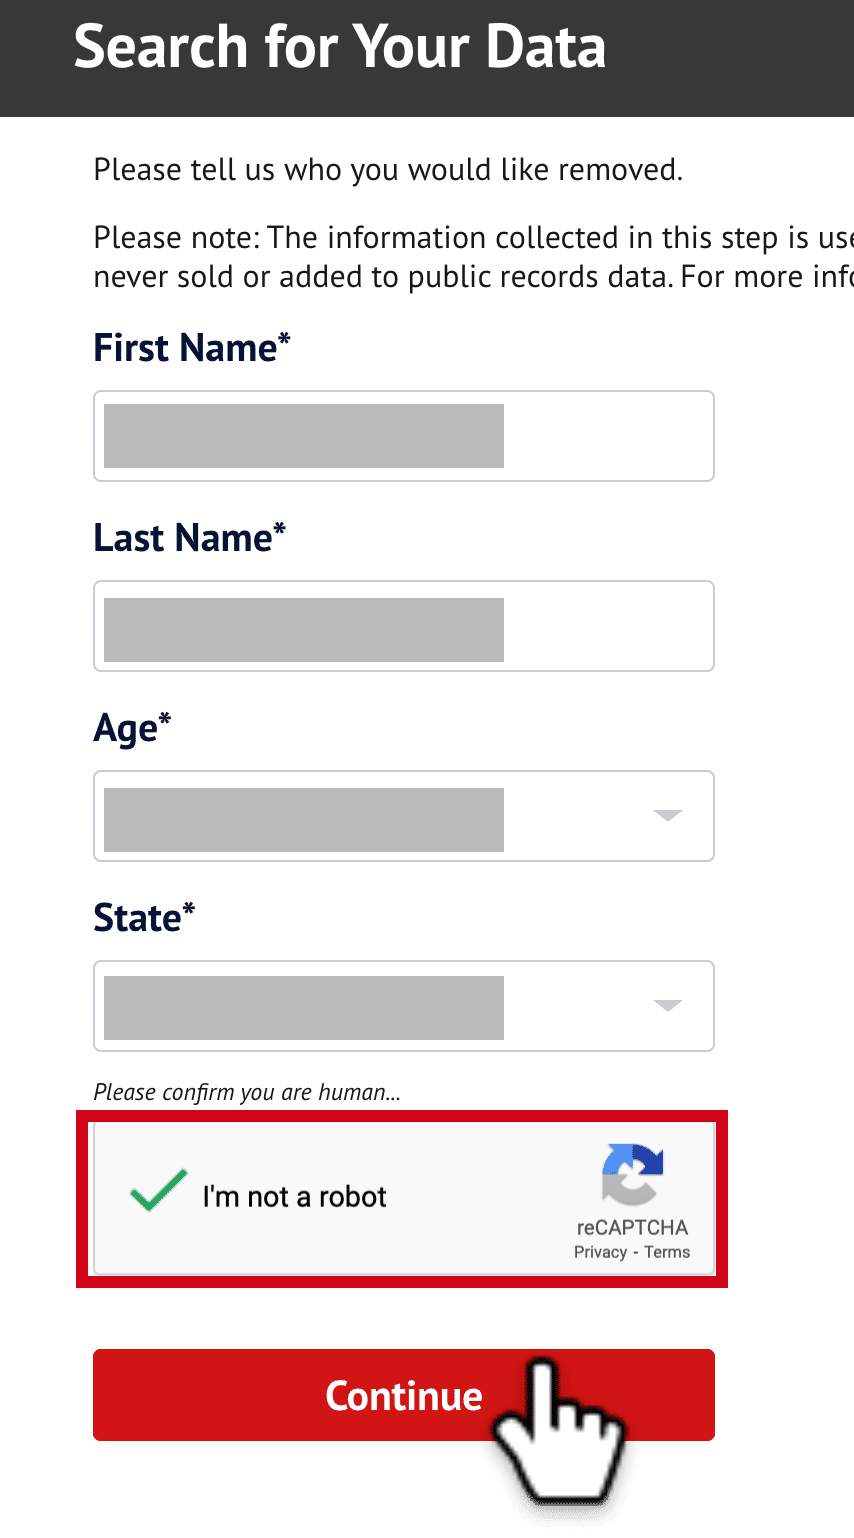The width and height of the screenshot is (854, 1538).
Task: Open the Age dropdown arrow
Action: pos(667,816)
